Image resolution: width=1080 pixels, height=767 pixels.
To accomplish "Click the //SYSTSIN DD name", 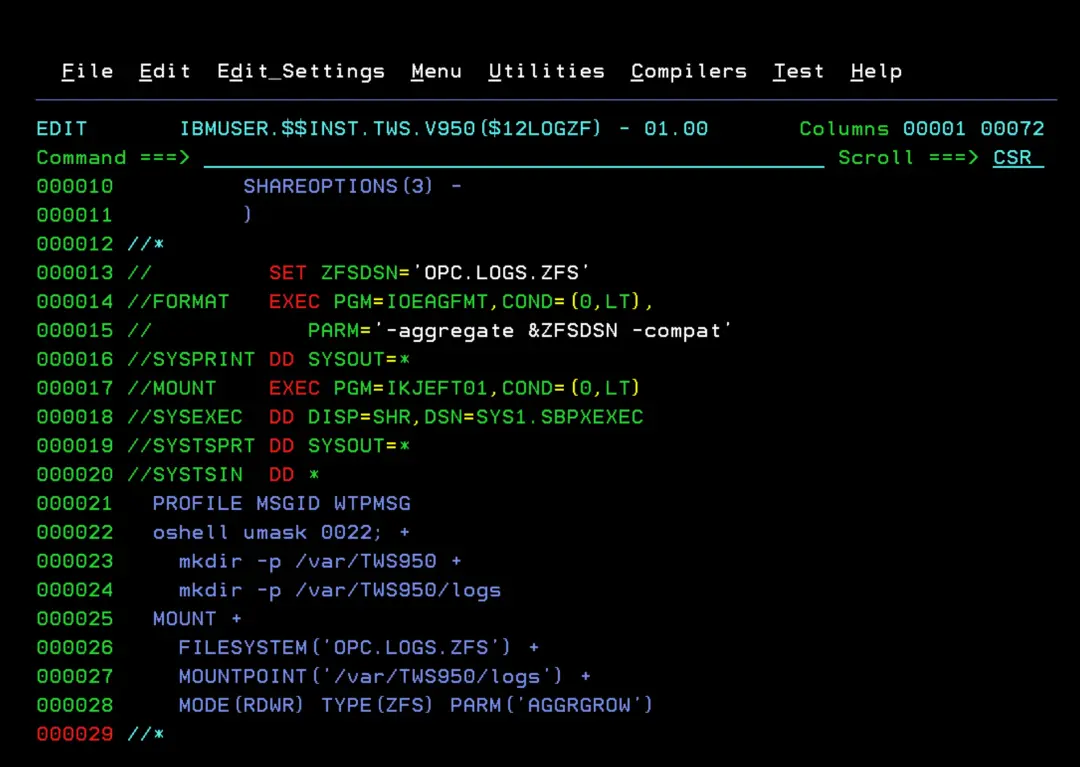I will click(x=185, y=476).
